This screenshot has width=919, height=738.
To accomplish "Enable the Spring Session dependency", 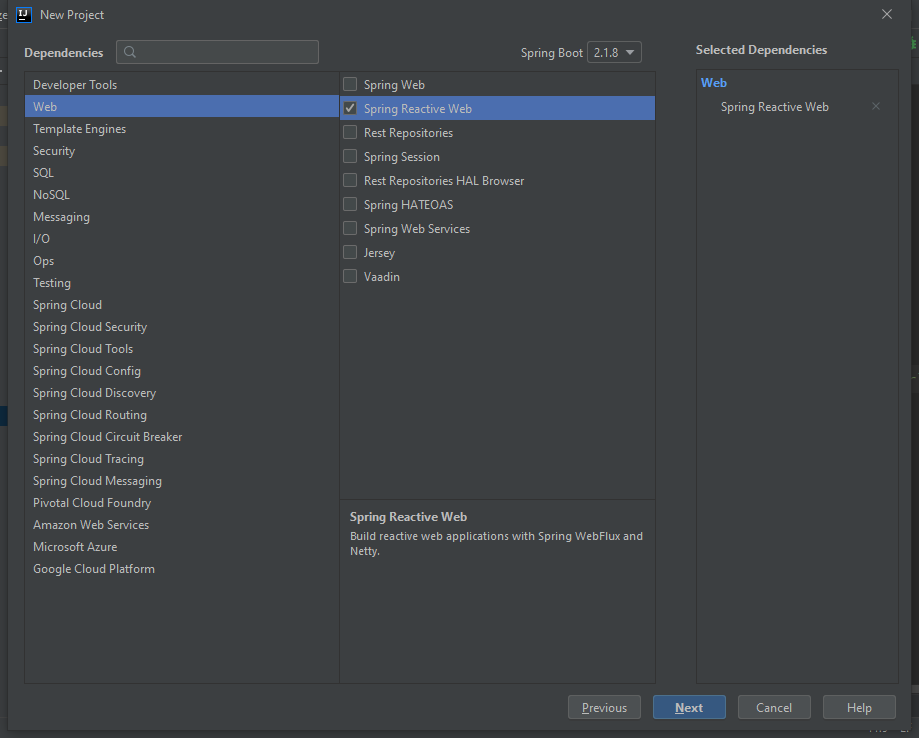I will coord(350,157).
